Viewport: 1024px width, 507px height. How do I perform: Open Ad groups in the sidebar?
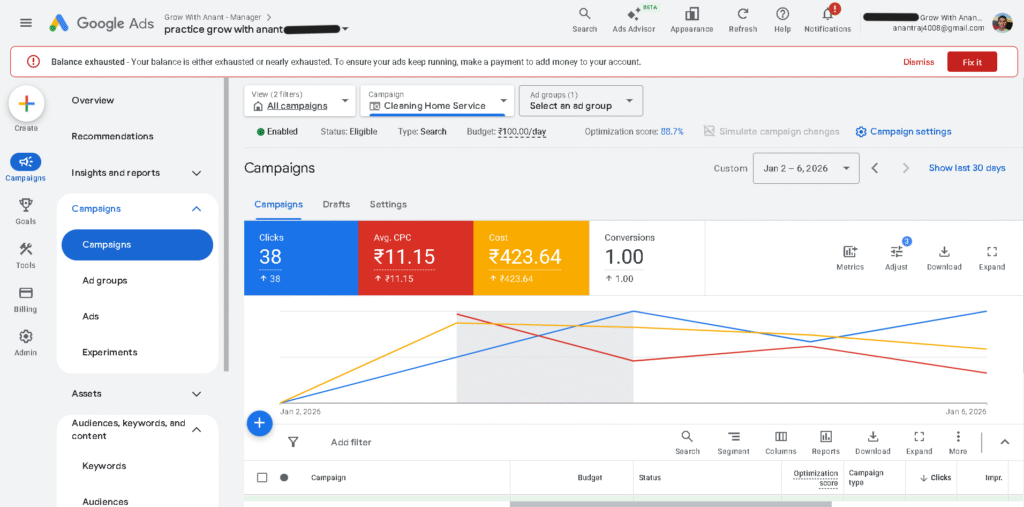[104, 280]
